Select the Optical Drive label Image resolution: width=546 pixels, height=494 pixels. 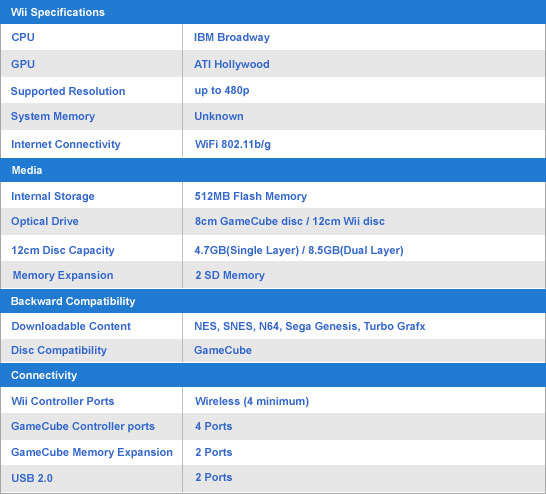pyautogui.click(x=45, y=221)
